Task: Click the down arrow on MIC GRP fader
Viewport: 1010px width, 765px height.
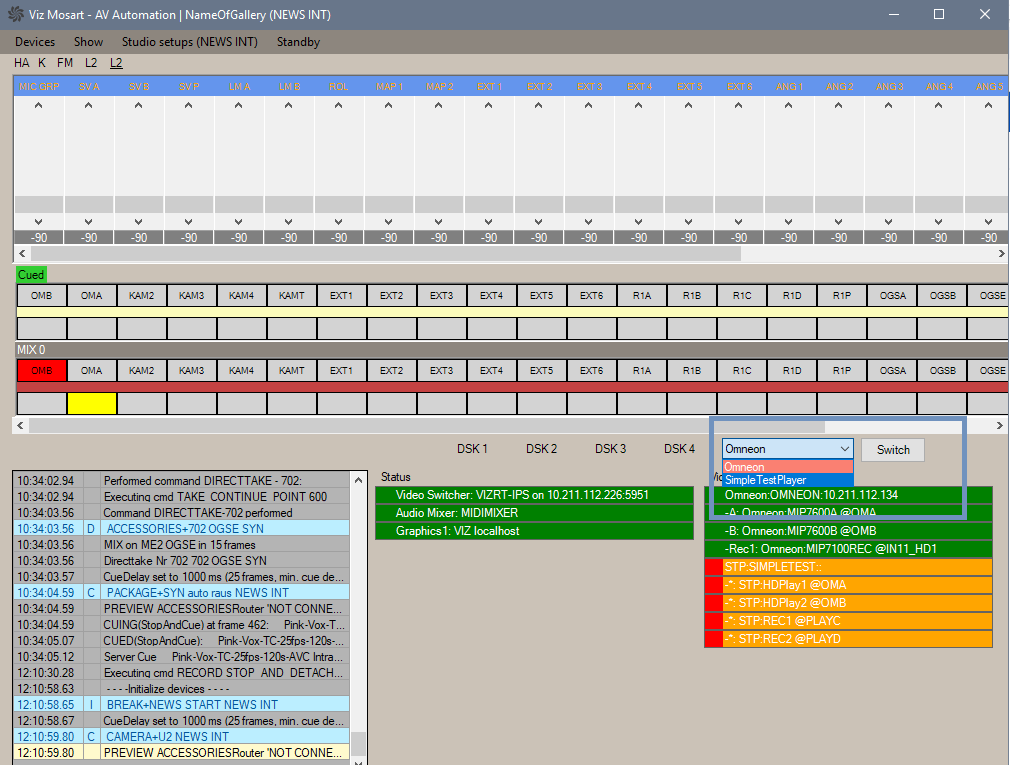Action: 39,221
